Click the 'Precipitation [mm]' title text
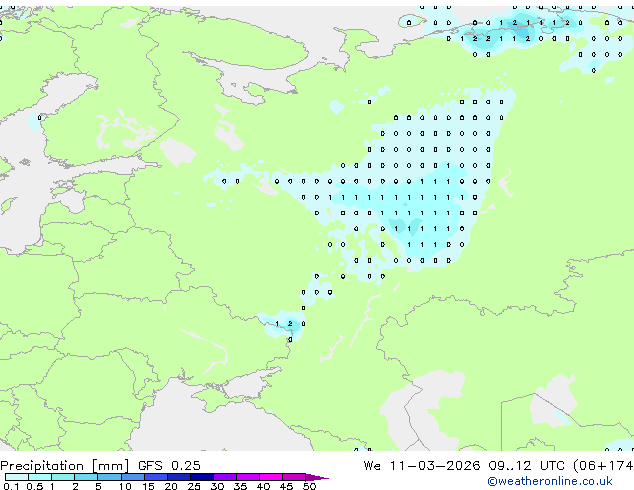Viewport: 634px width, 490px height. [65, 466]
